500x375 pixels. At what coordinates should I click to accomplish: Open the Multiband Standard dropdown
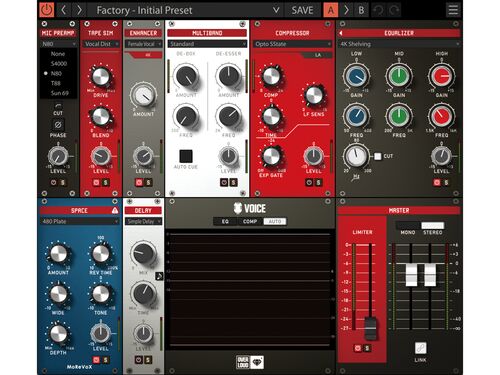tap(207, 44)
